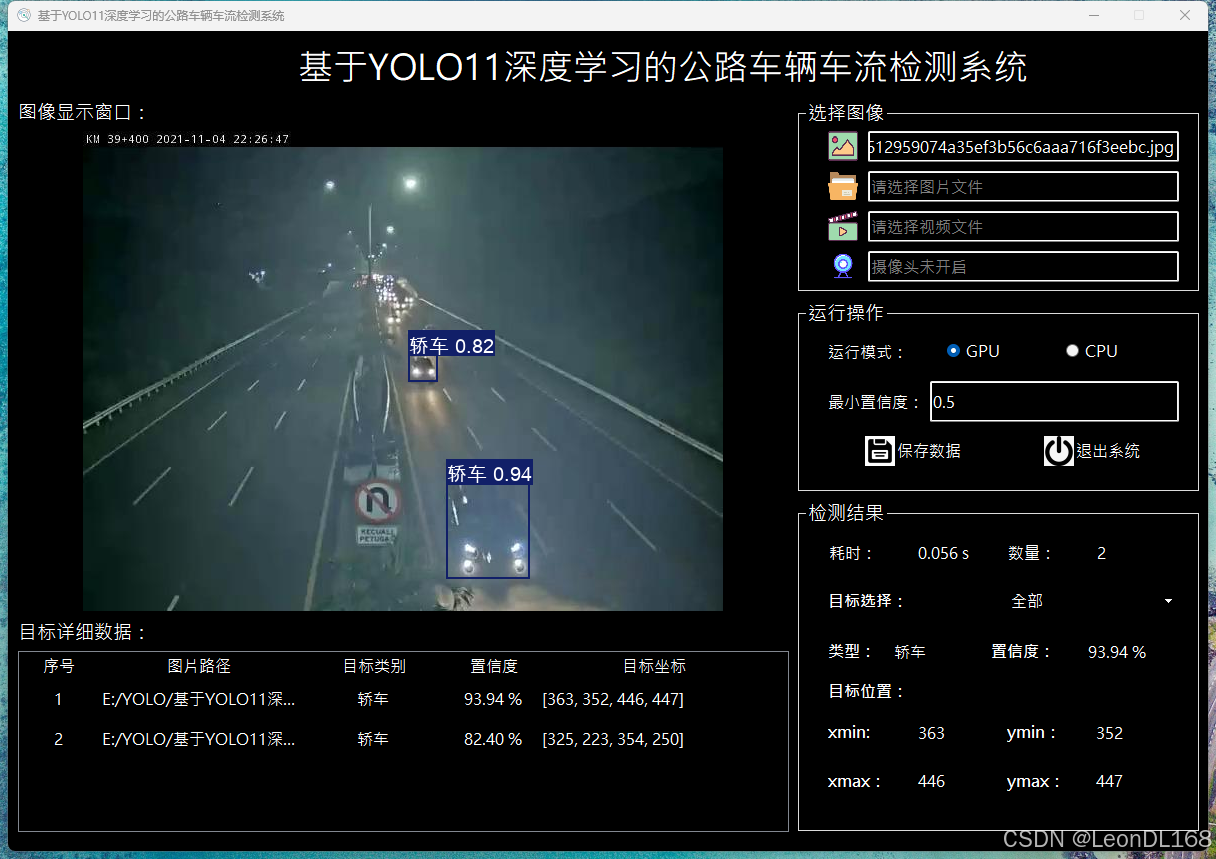The image size is (1216, 859).
Task: Click the app icon in title bar
Action: [x=24, y=15]
